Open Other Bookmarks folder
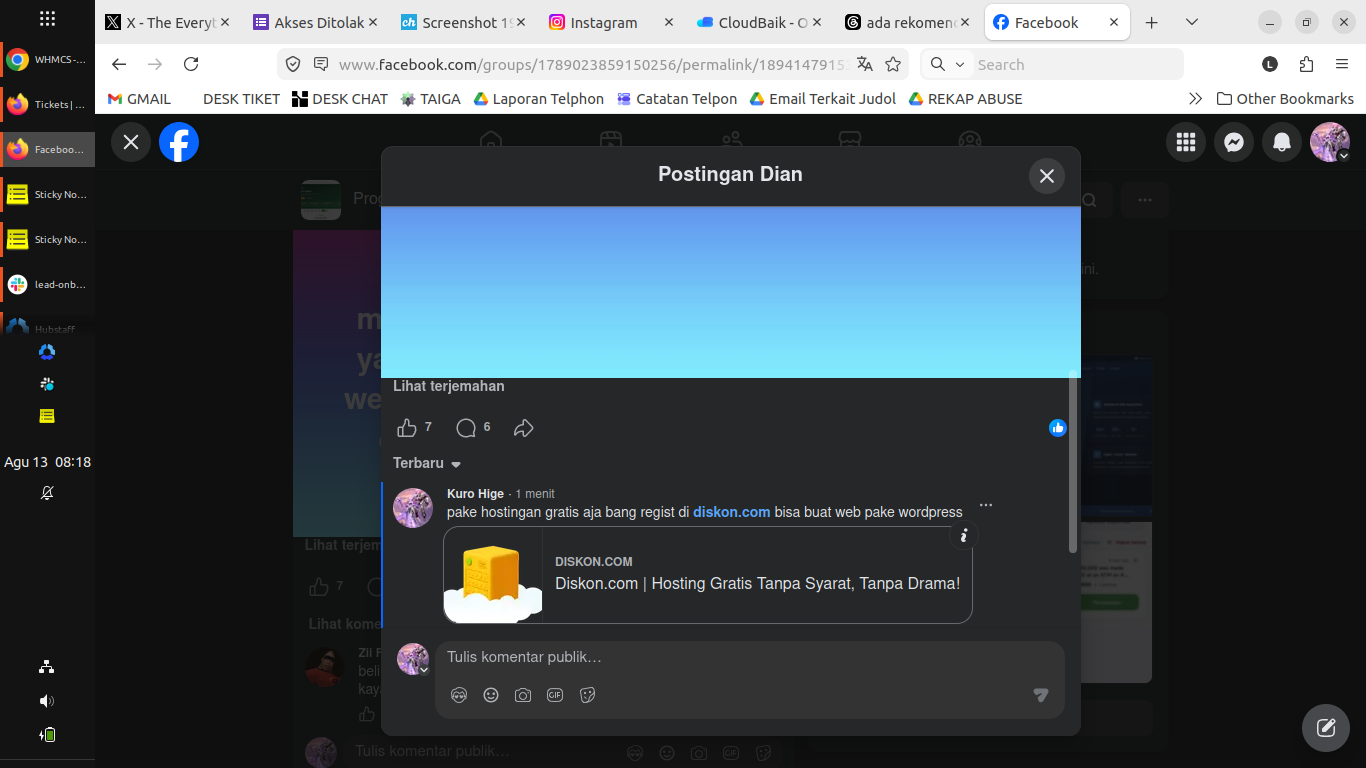 1285,99
